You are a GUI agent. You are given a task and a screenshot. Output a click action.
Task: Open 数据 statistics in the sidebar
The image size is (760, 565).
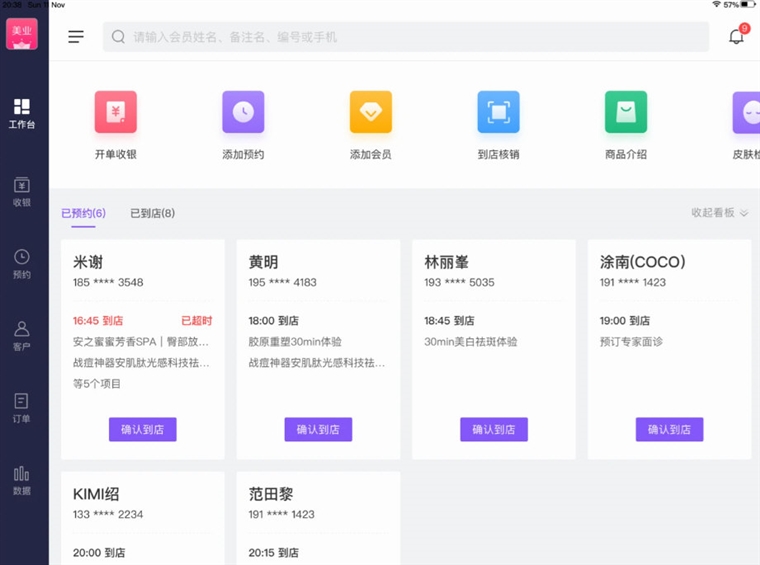[x=22, y=480]
